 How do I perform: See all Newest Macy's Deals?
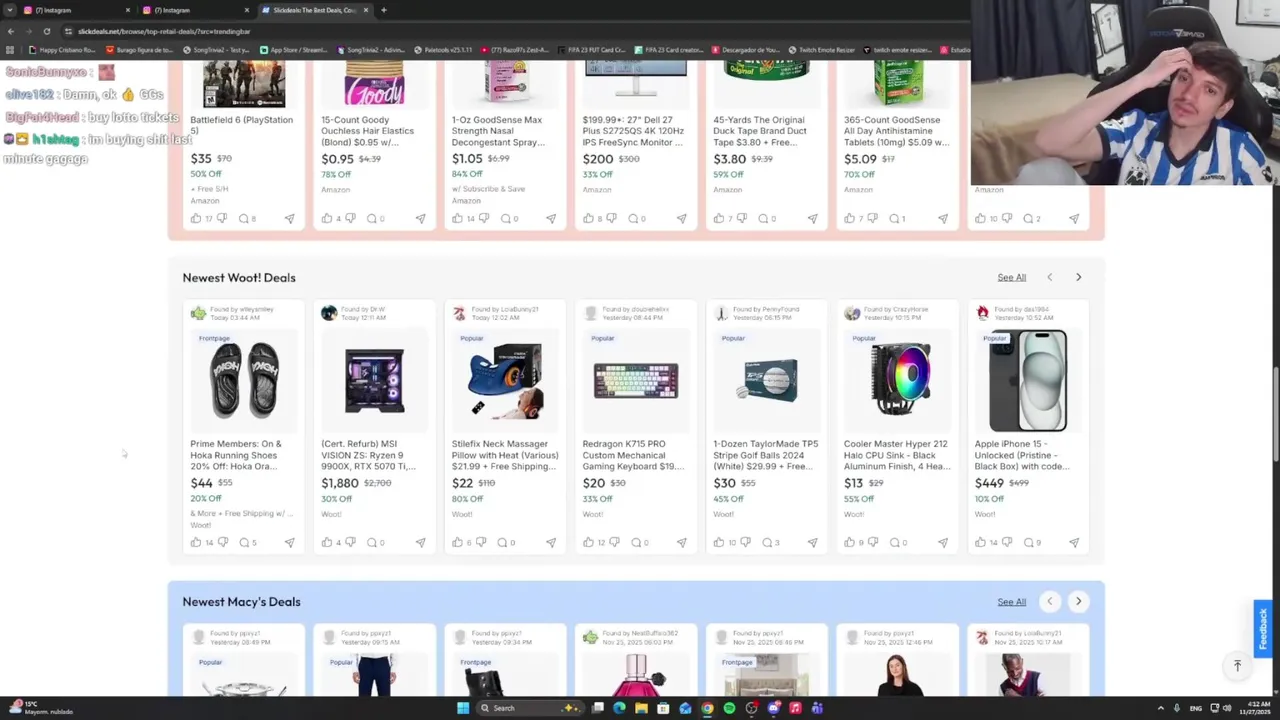coord(1011,602)
